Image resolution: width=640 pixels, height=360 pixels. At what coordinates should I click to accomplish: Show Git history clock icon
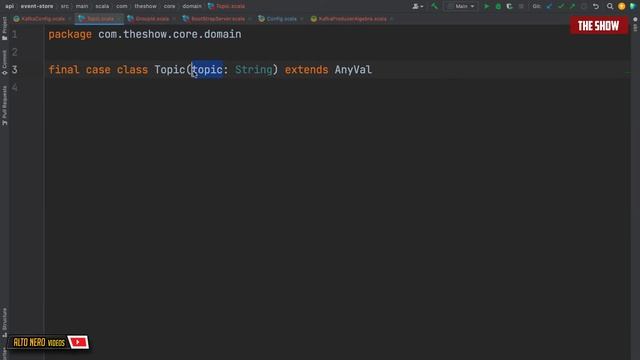584,6
